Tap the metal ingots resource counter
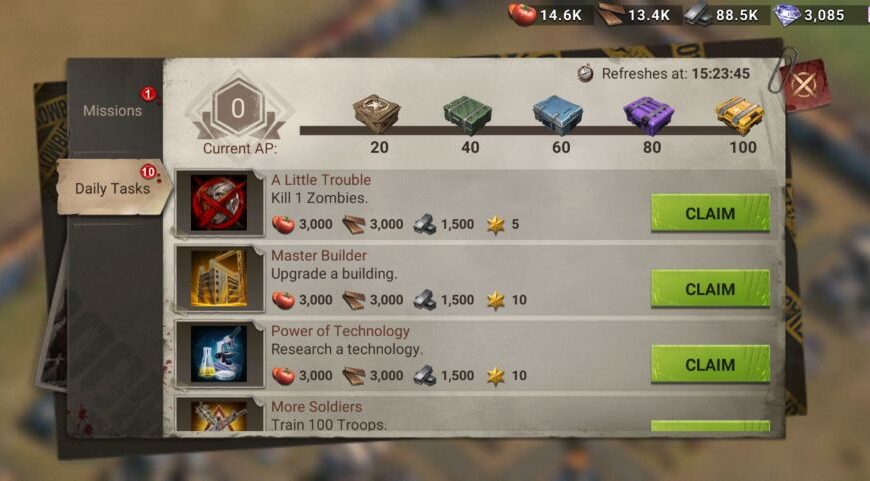The image size is (870, 481). click(721, 14)
